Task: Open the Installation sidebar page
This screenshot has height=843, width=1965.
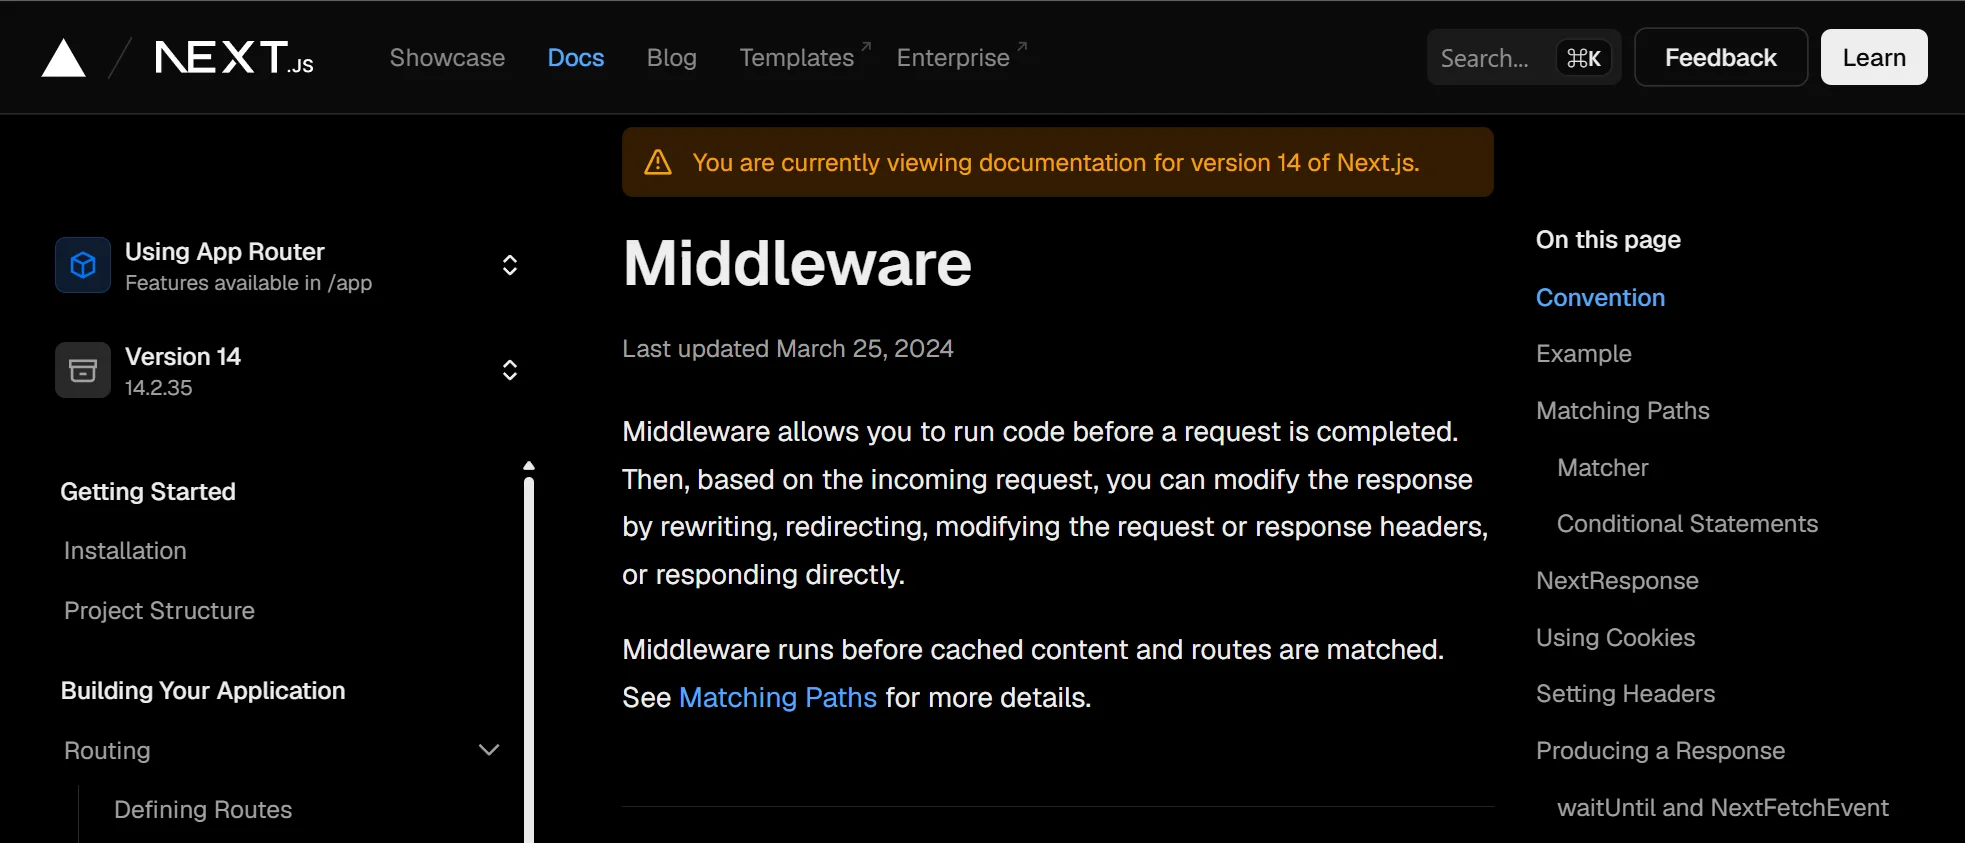Action: pyautogui.click(x=125, y=551)
